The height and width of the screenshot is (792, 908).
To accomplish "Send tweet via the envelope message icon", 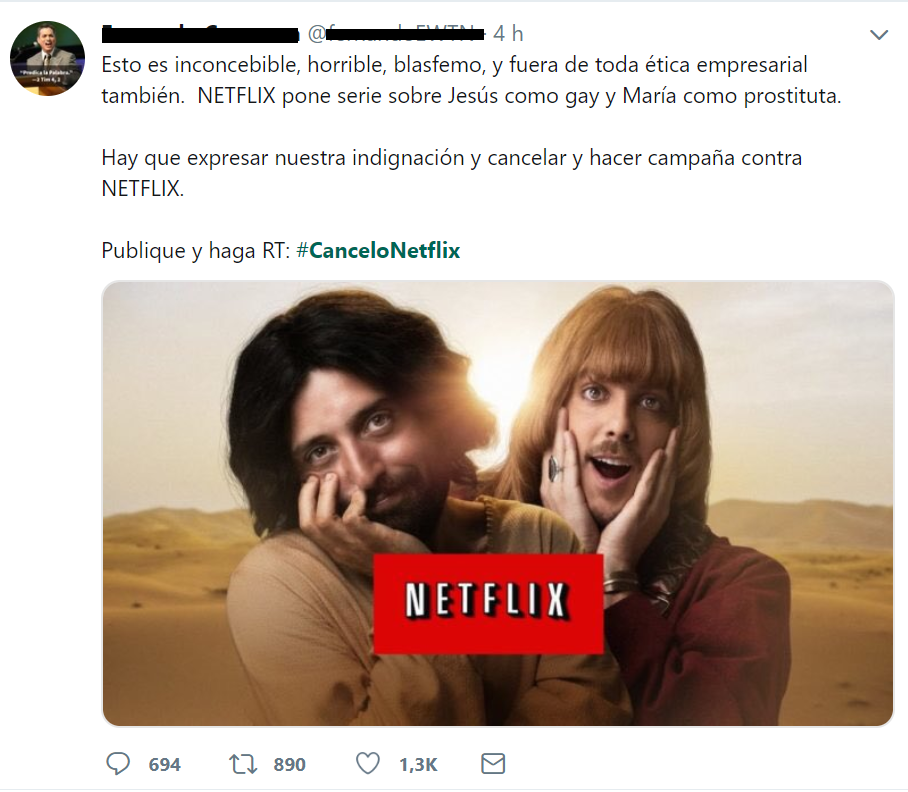I will (493, 764).
